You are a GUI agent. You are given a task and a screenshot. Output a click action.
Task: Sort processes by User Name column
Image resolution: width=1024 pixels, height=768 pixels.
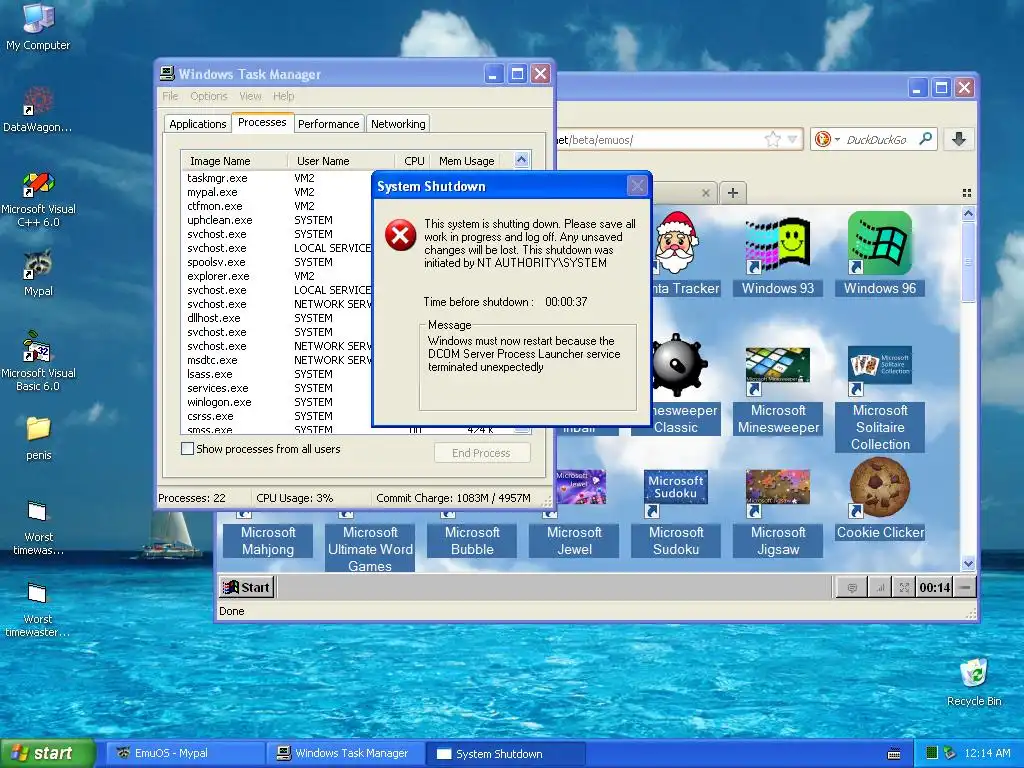342,161
